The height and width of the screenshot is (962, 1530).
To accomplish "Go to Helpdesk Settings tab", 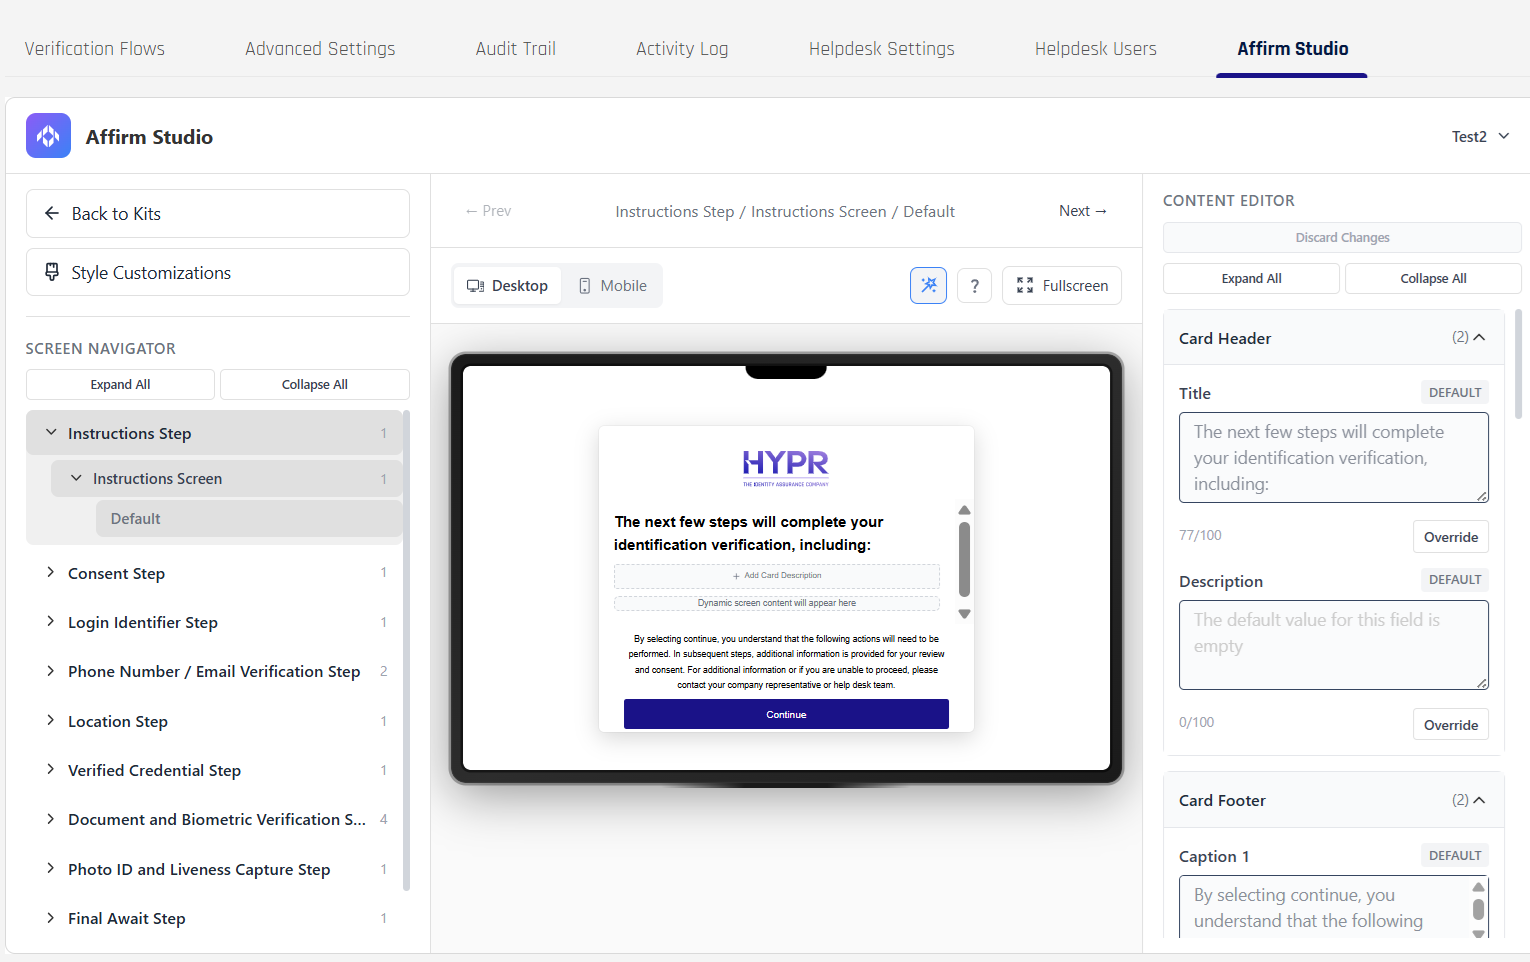I will click(x=881, y=49).
